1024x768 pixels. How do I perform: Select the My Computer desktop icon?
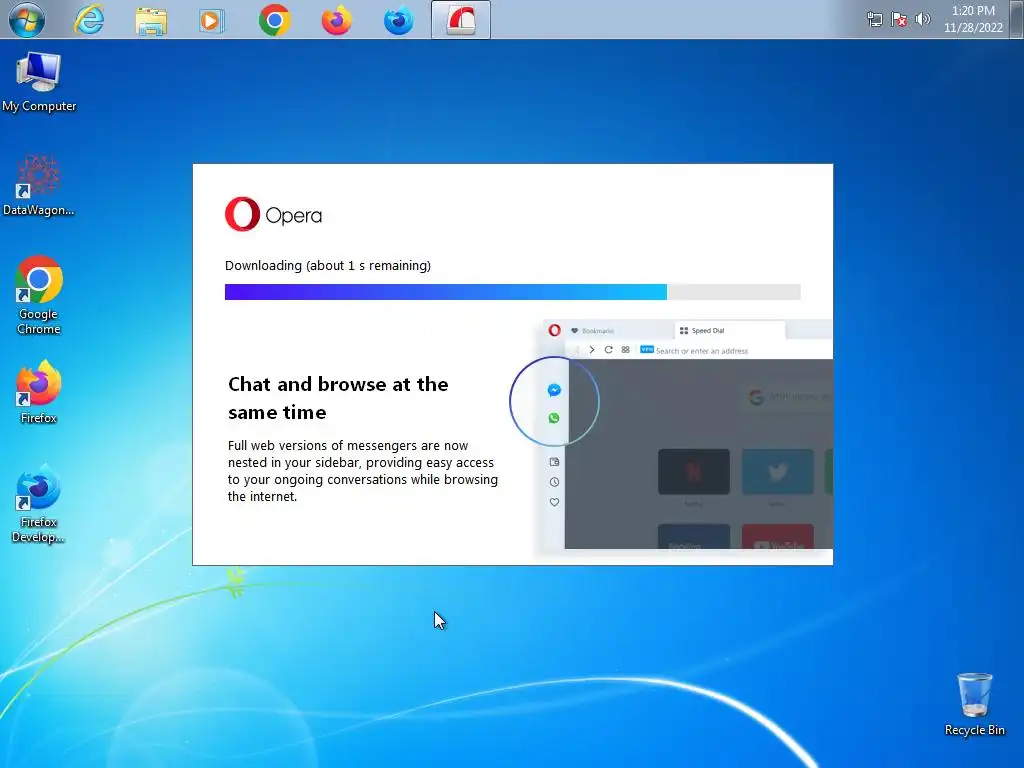39,82
